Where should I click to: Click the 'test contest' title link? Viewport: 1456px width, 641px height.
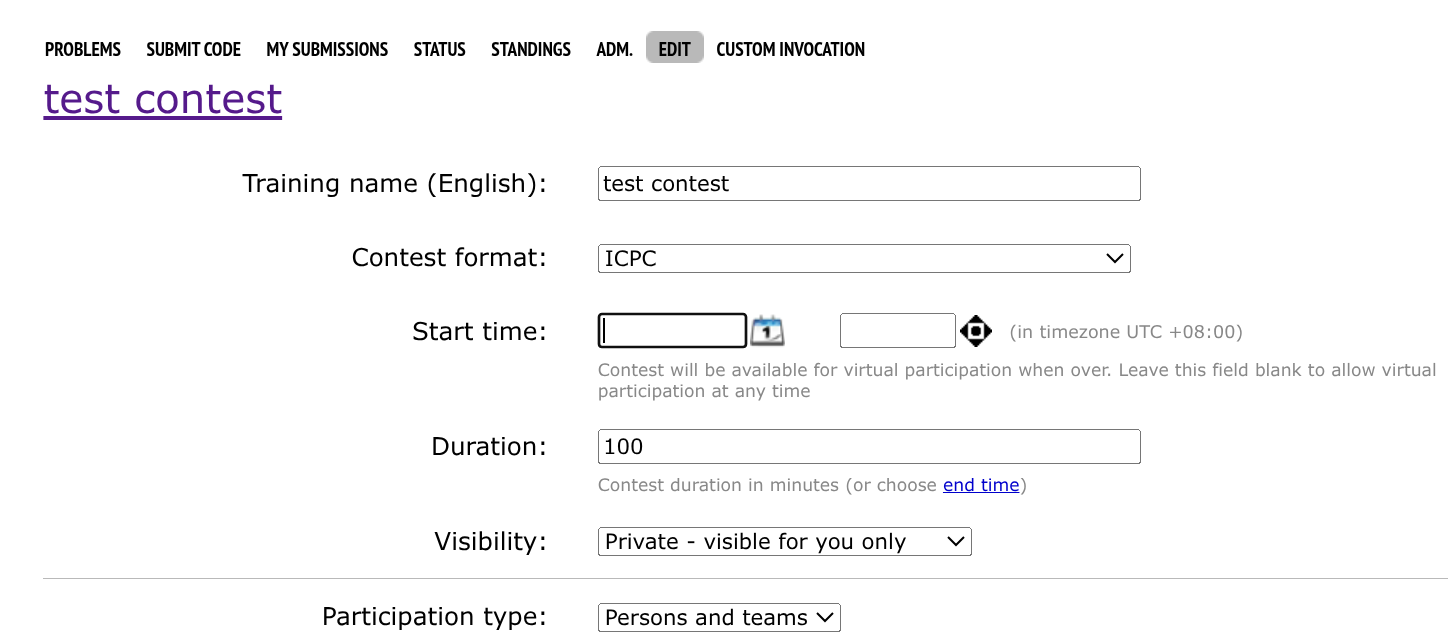pos(163,100)
